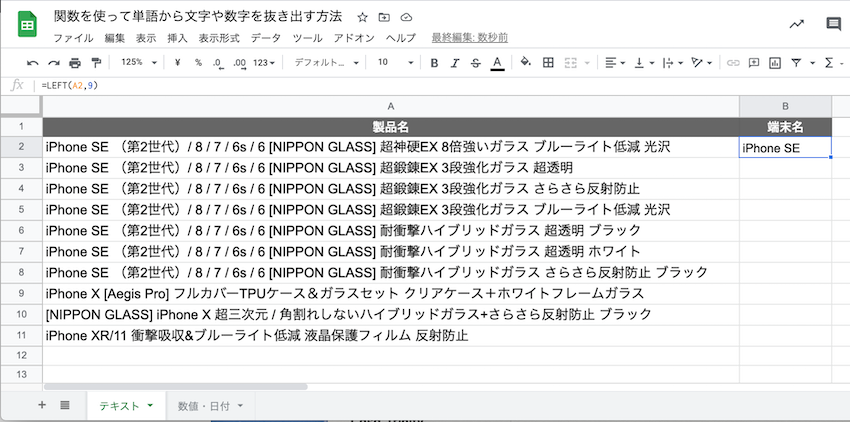
Task: Open the cell borders tool
Action: pyautogui.click(x=548, y=62)
